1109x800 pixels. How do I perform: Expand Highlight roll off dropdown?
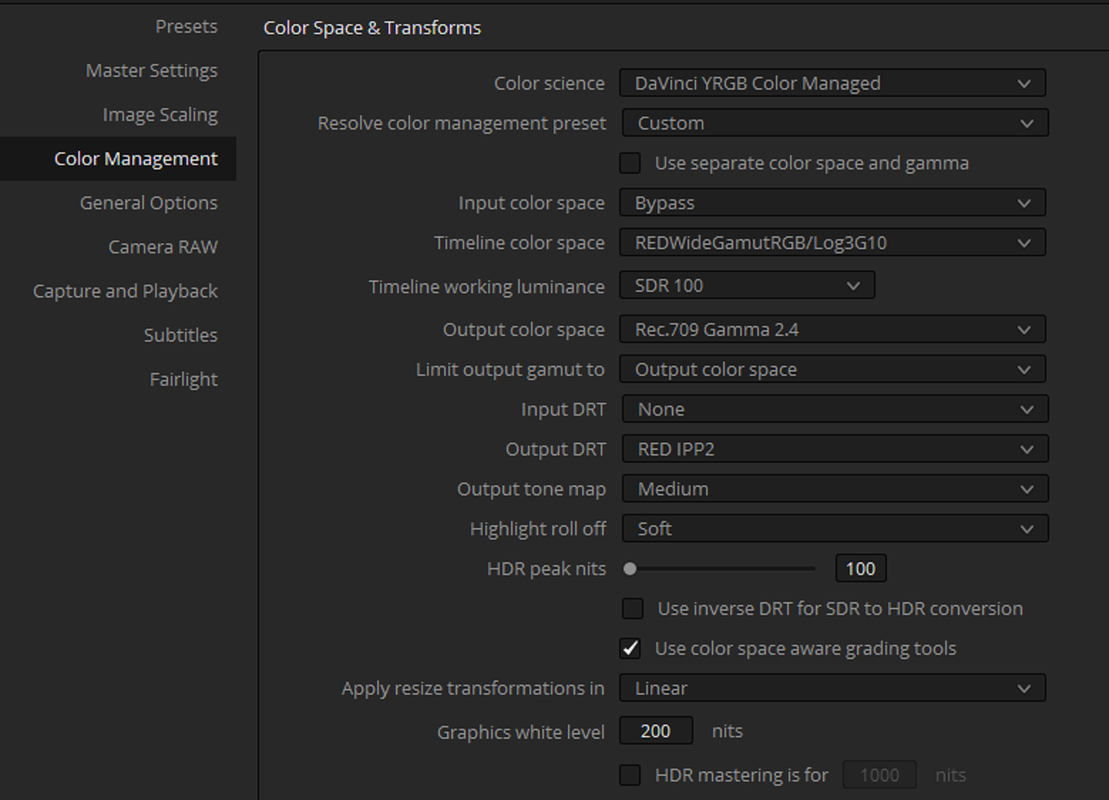[835, 529]
